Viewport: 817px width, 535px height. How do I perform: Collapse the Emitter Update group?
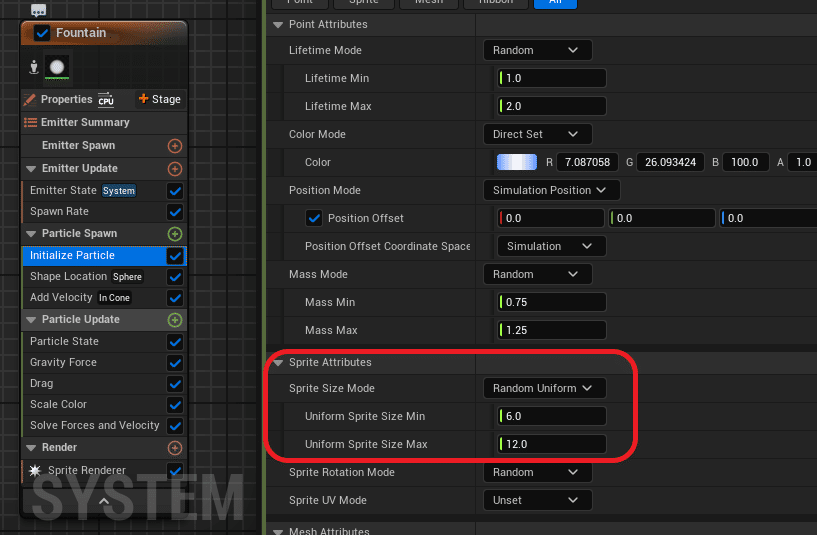[x=31, y=169]
